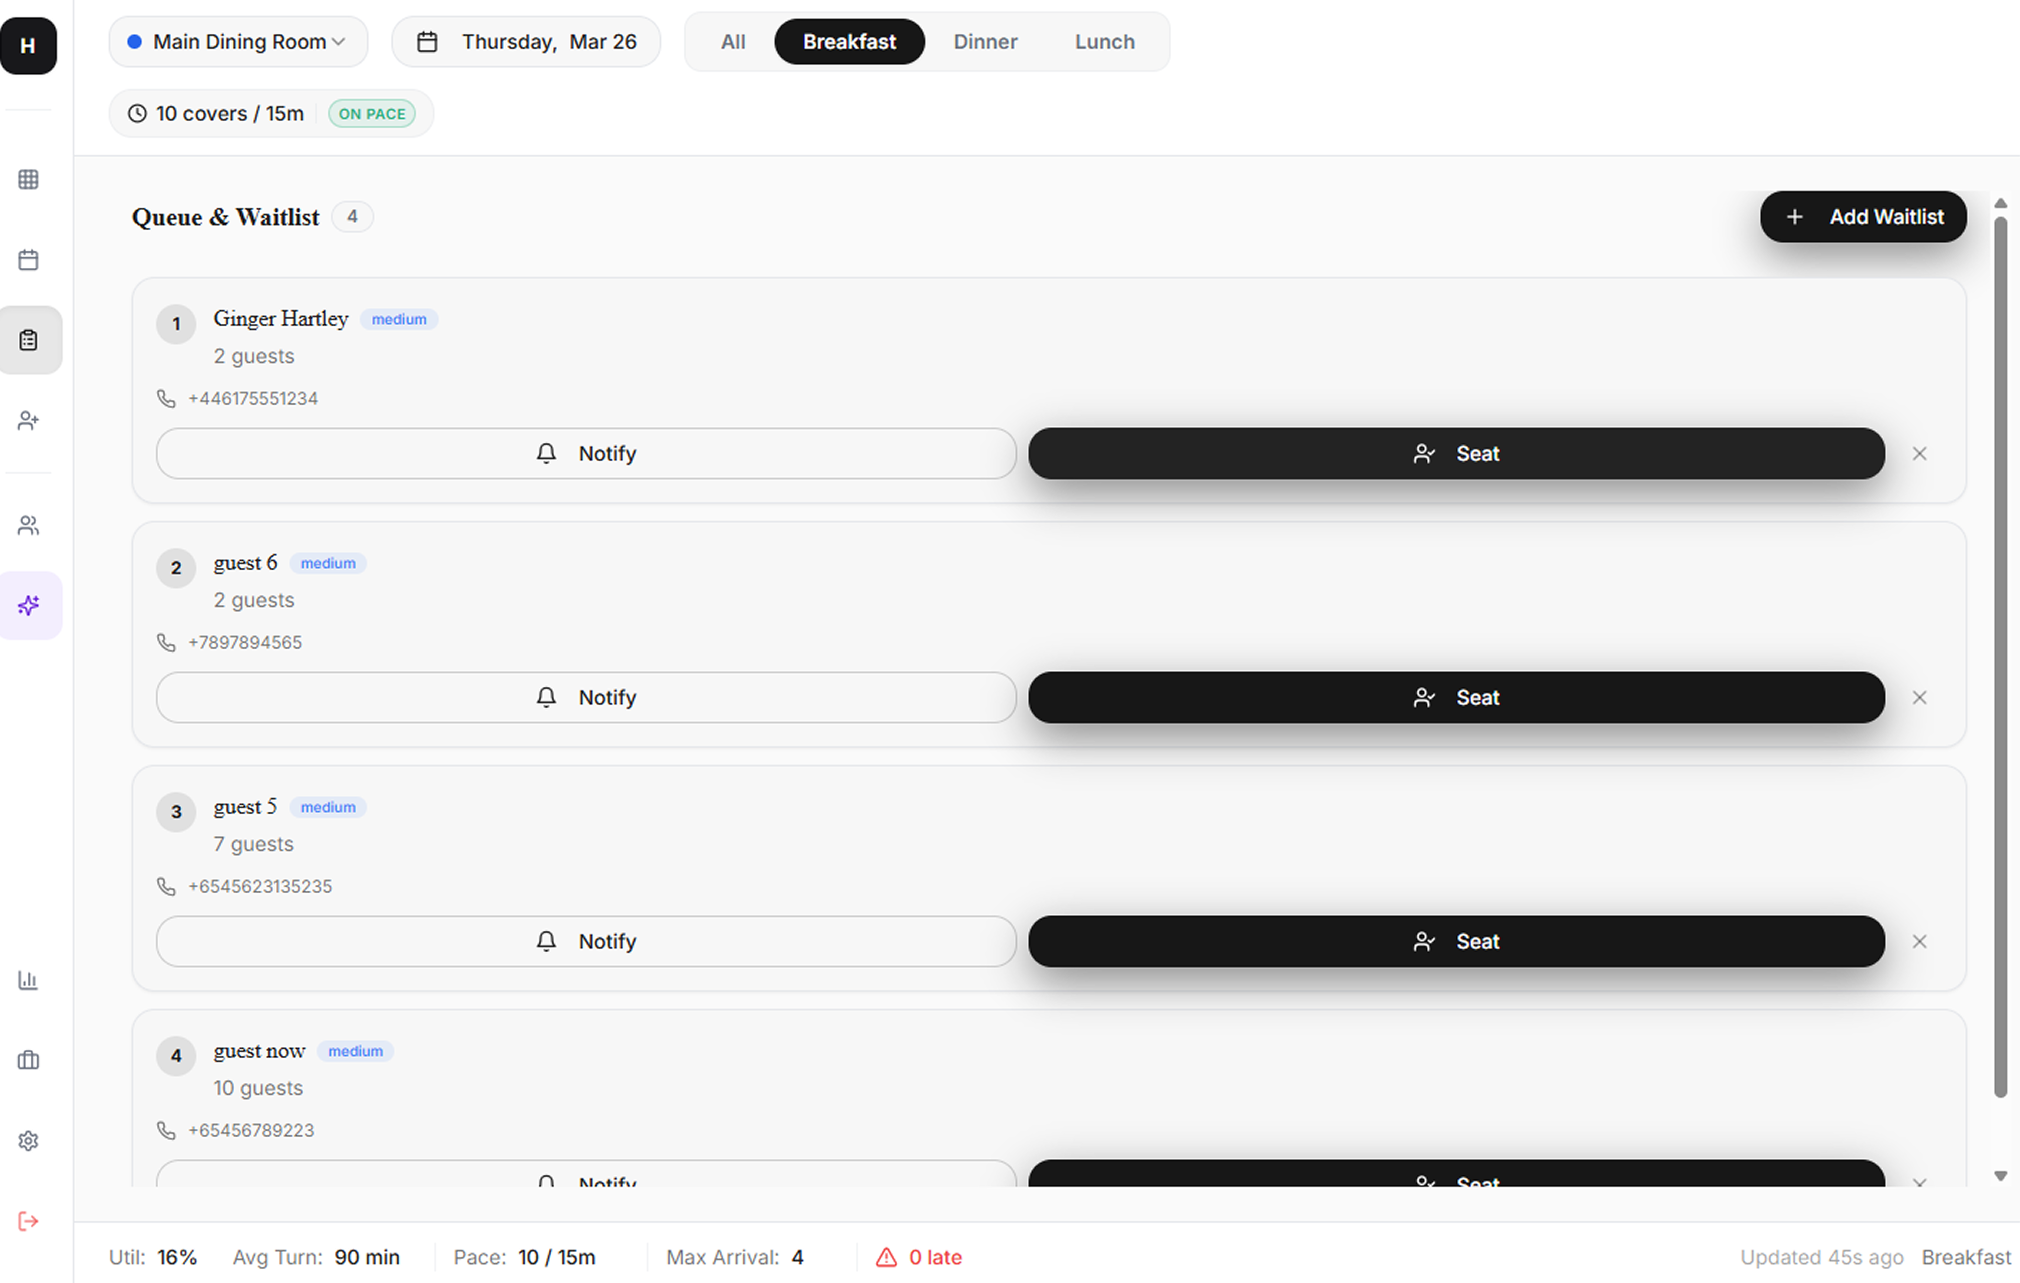Open the AI sparkle assistant panel
2020x1283 pixels.
point(28,605)
